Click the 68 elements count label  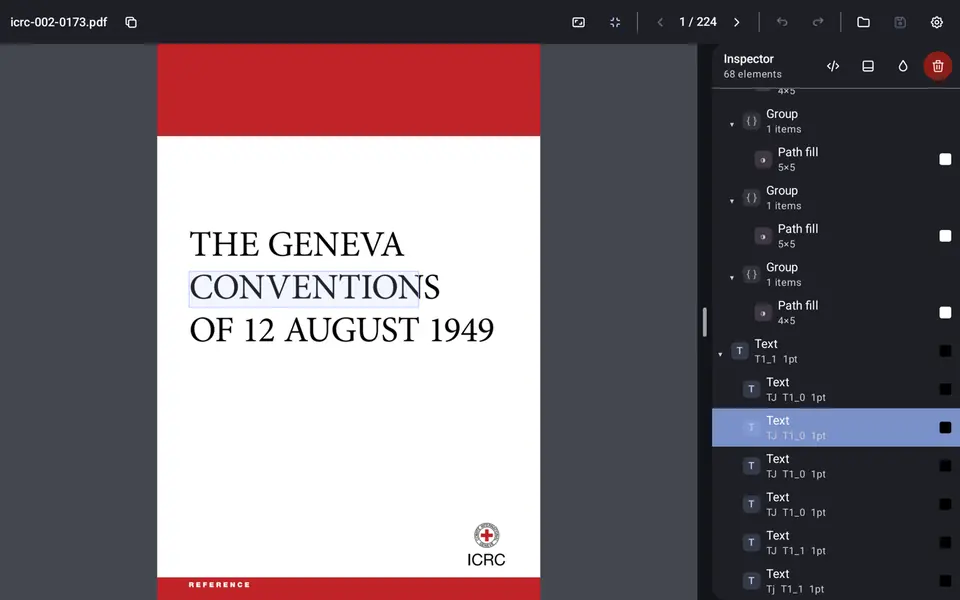coord(752,74)
